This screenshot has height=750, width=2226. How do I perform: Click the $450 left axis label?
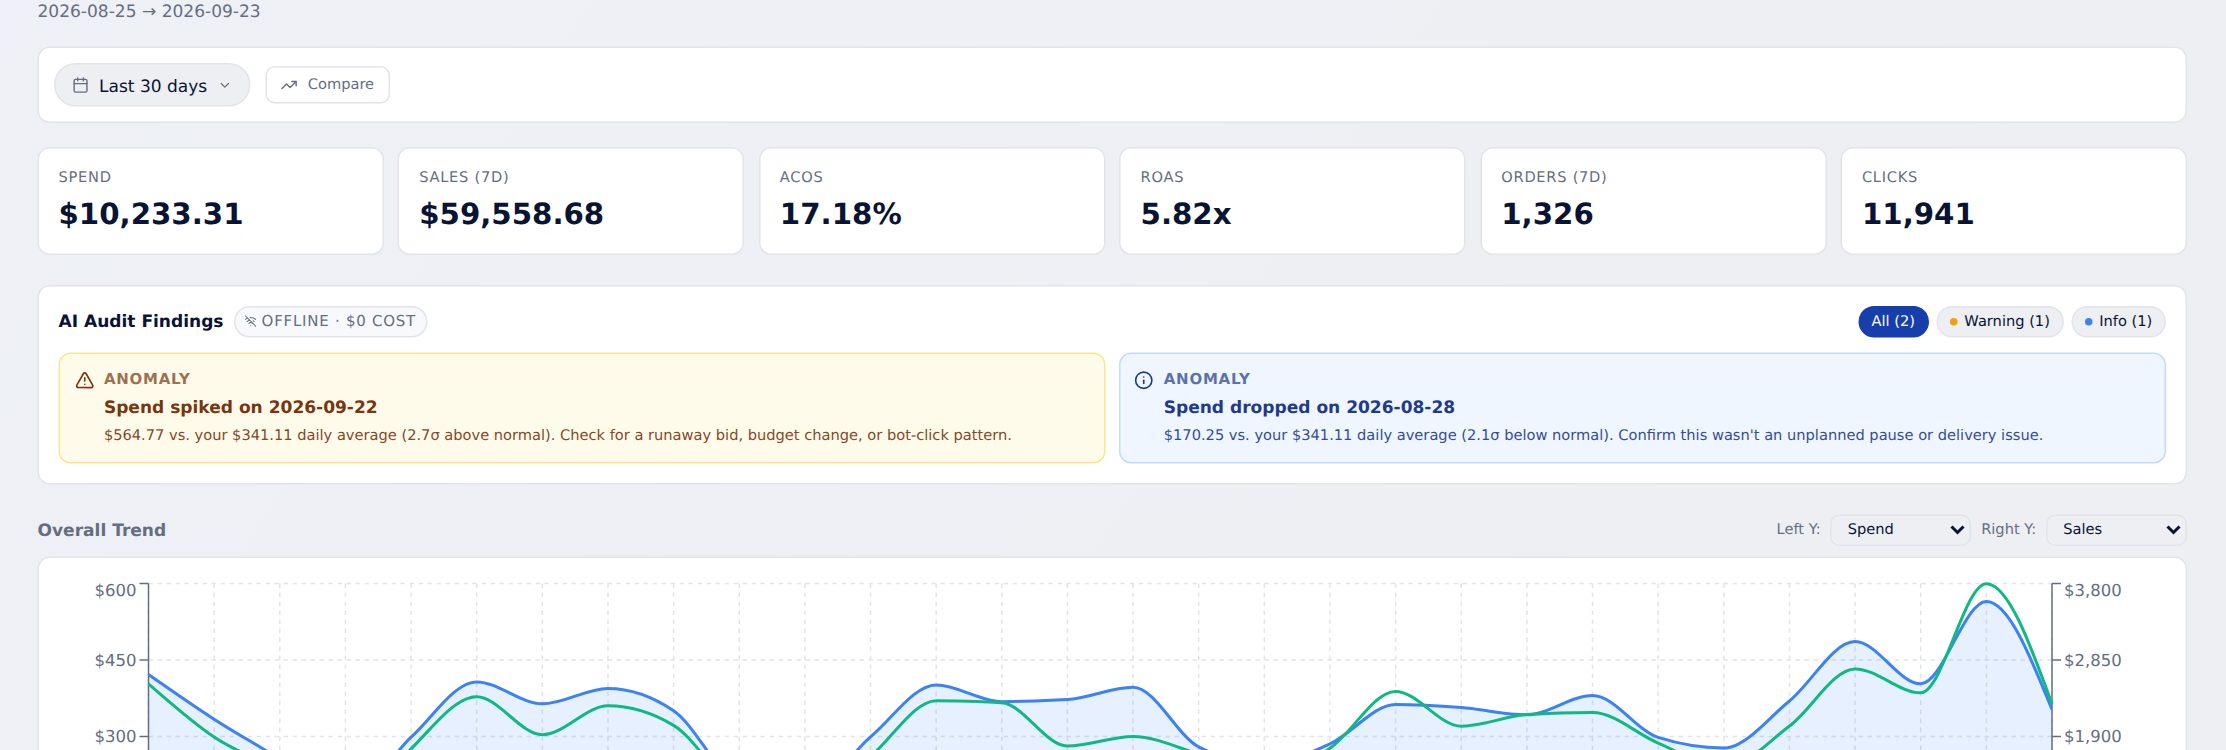116,660
